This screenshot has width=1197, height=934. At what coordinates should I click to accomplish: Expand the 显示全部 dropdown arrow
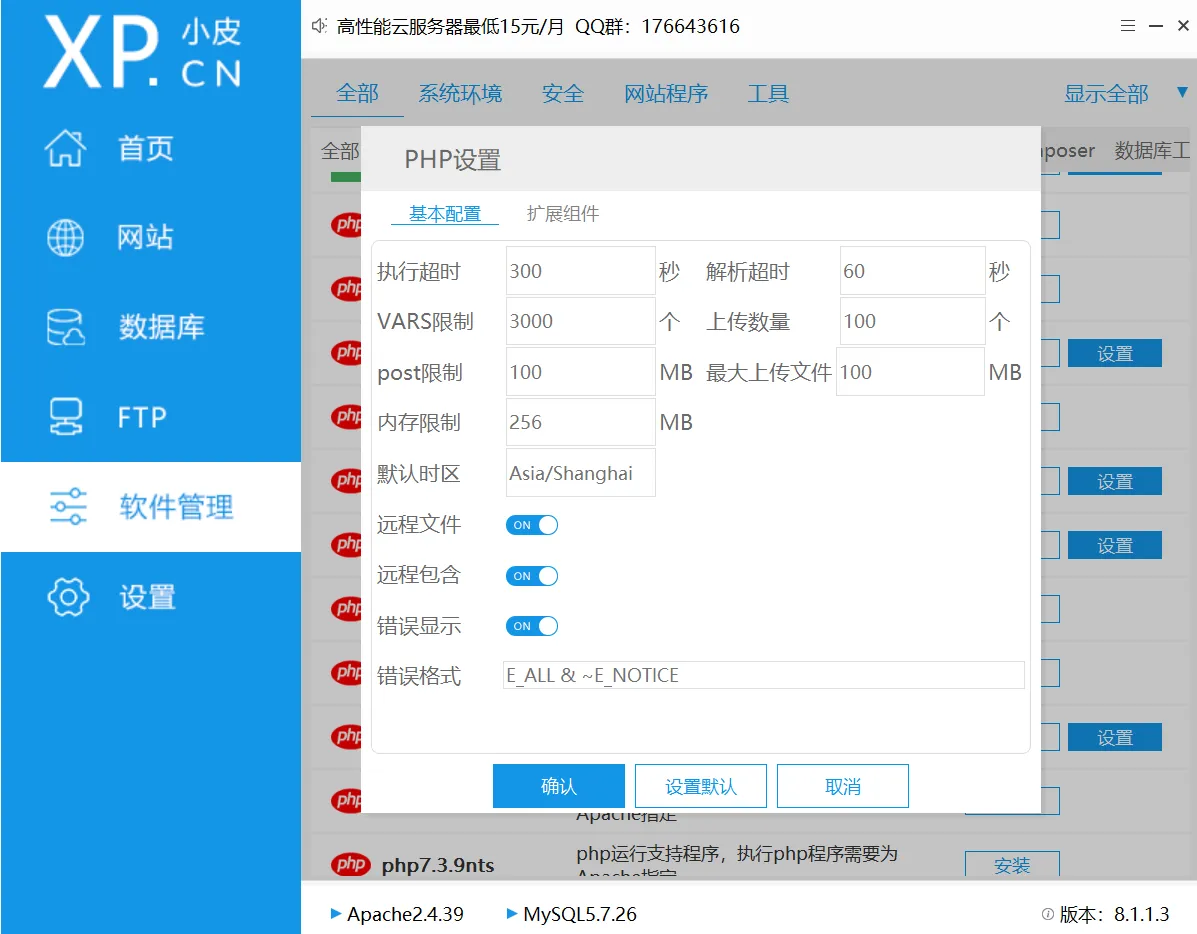(1181, 93)
